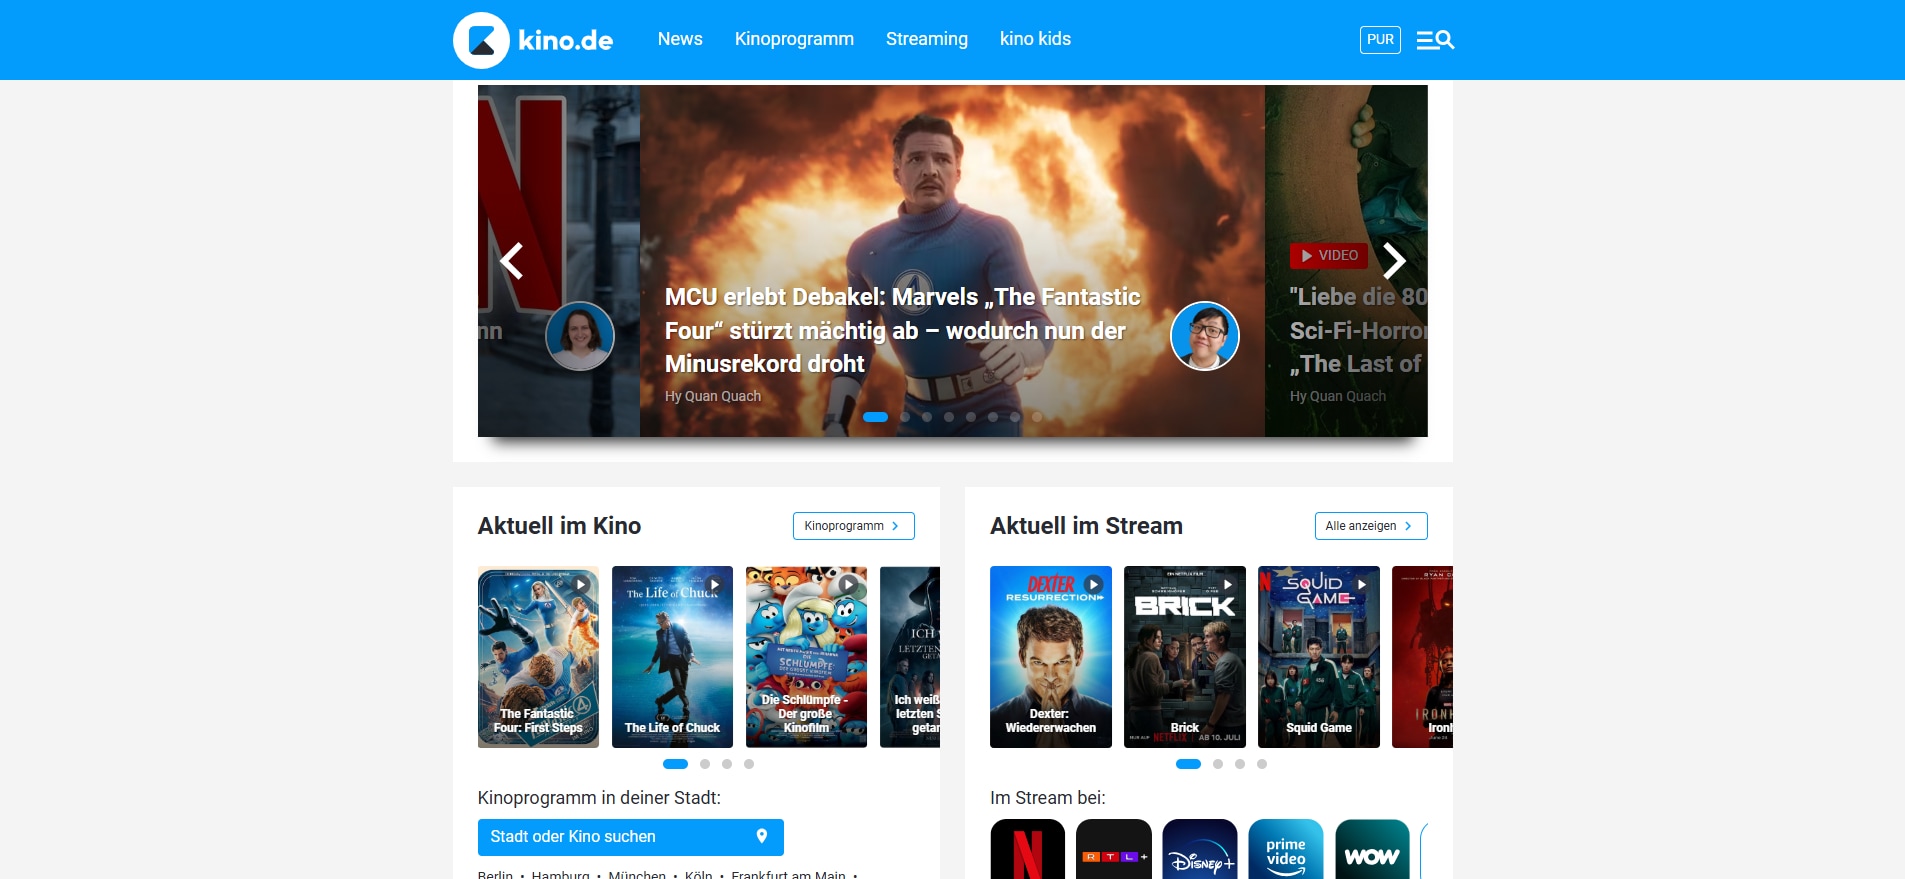The width and height of the screenshot is (1905, 879).
Task: Click the location pin icon in search field
Action: pyautogui.click(x=762, y=836)
